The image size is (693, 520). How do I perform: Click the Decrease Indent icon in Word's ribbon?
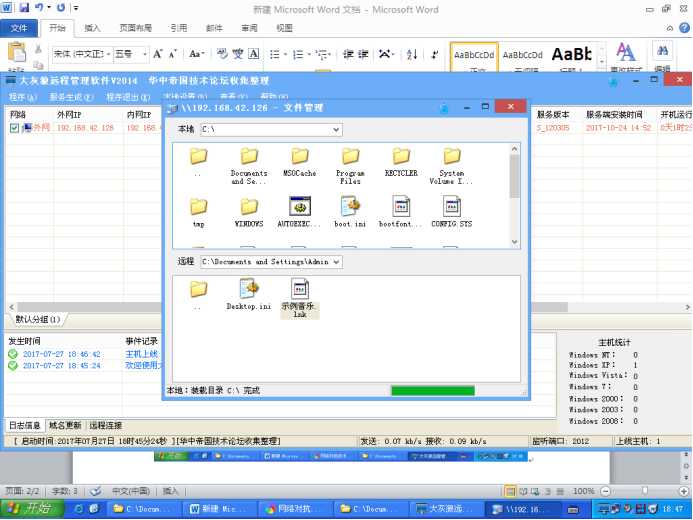[348, 54]
